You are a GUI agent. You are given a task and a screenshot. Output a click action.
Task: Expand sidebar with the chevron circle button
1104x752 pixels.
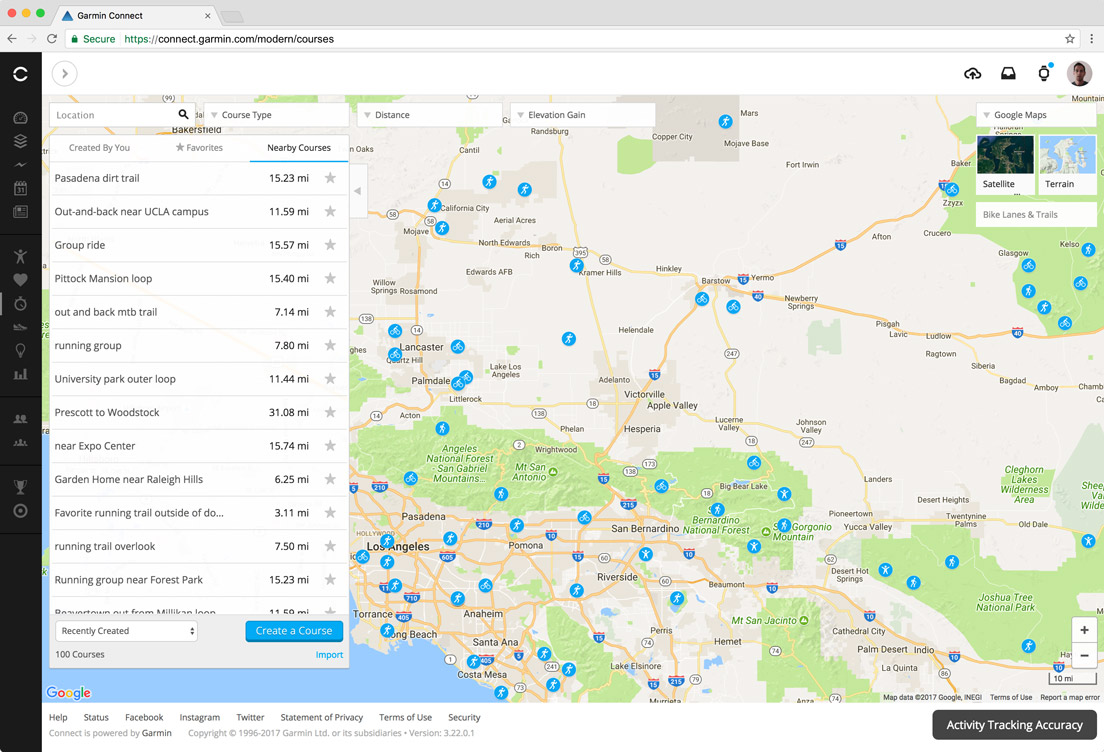click(64, 73)
